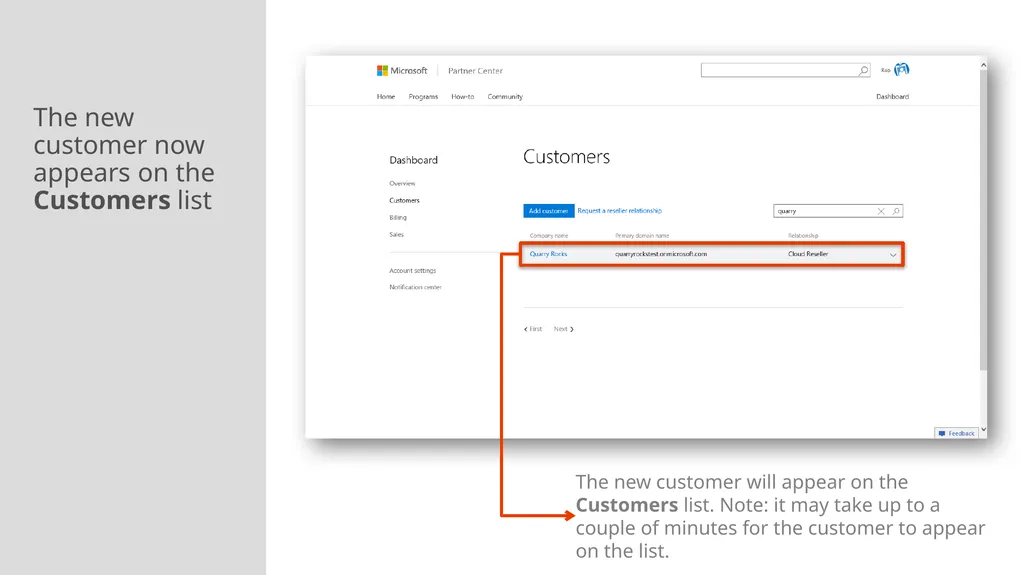The image size is (1024, 575).
Task: Open the user profile avatar icon
Action: point(902,69)
